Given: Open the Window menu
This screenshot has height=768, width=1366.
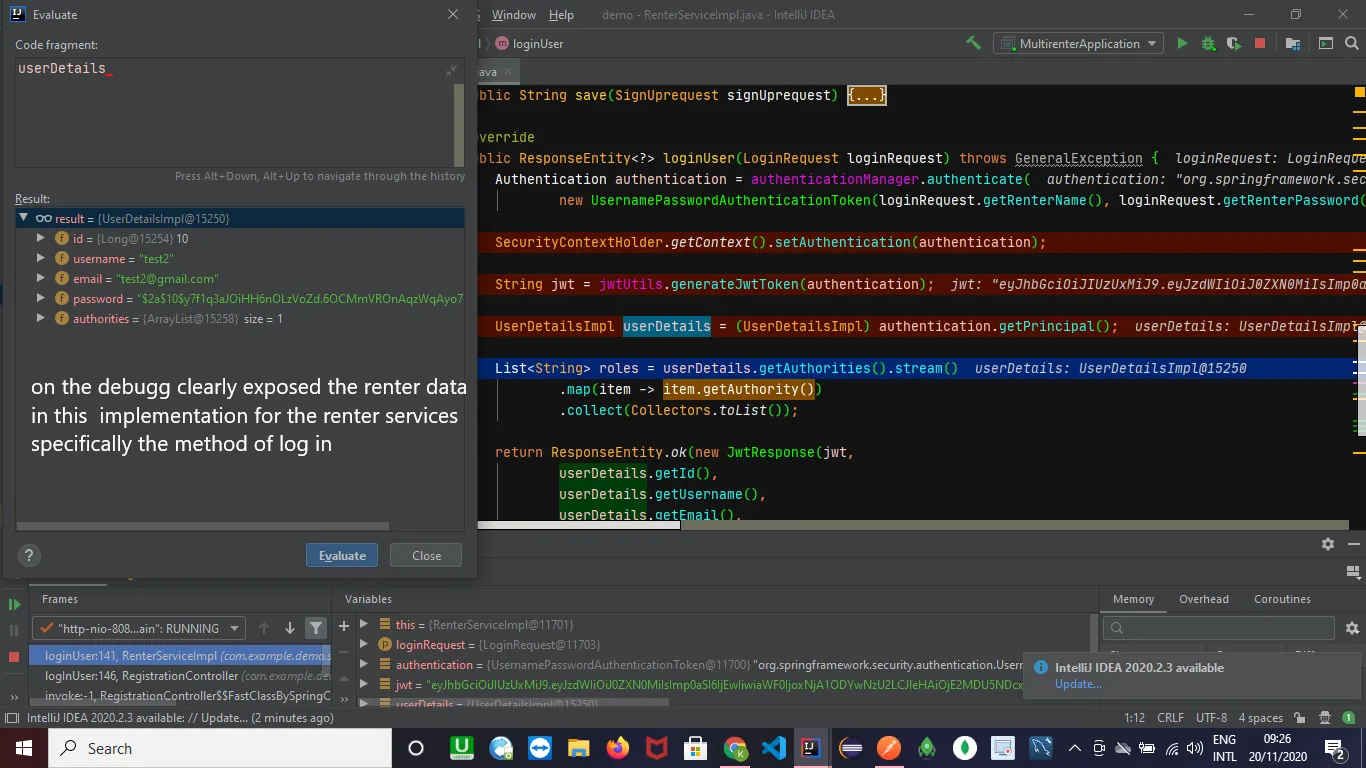Looking at the screenshot, I should click(x=514, y=15).
